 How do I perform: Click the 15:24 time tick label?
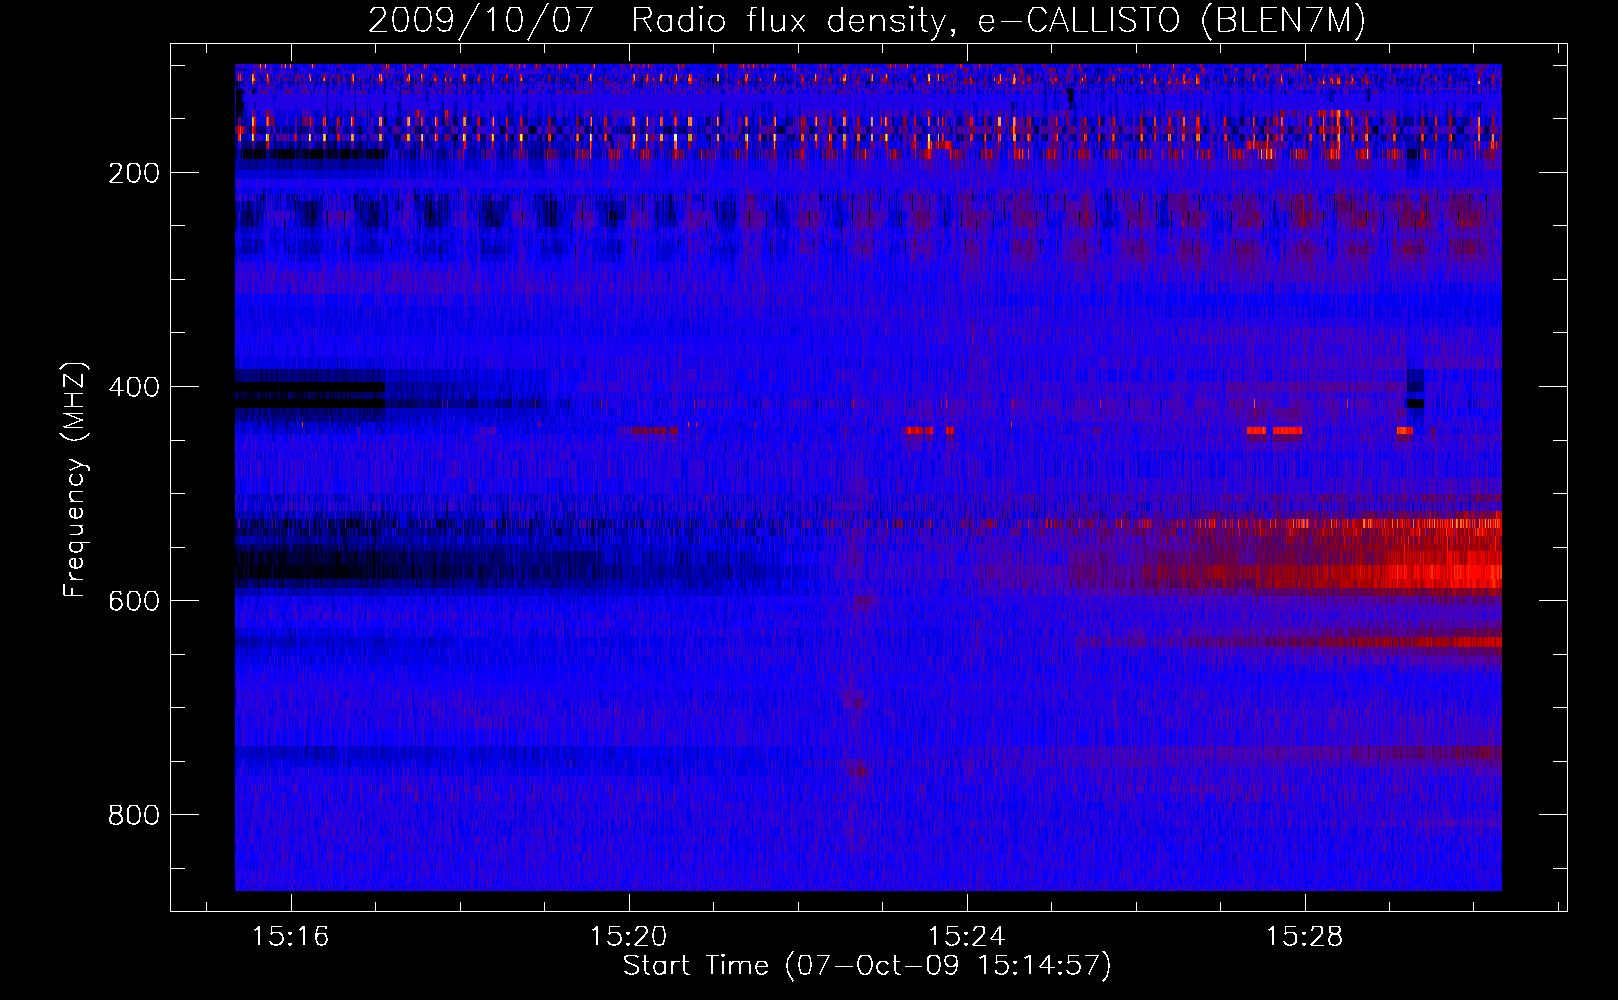point(966,936)
